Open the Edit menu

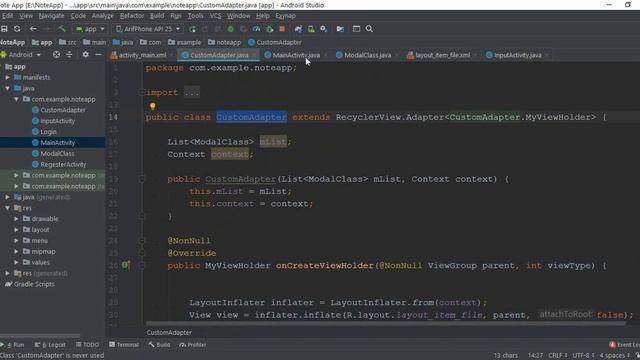(x=7, y=16)
